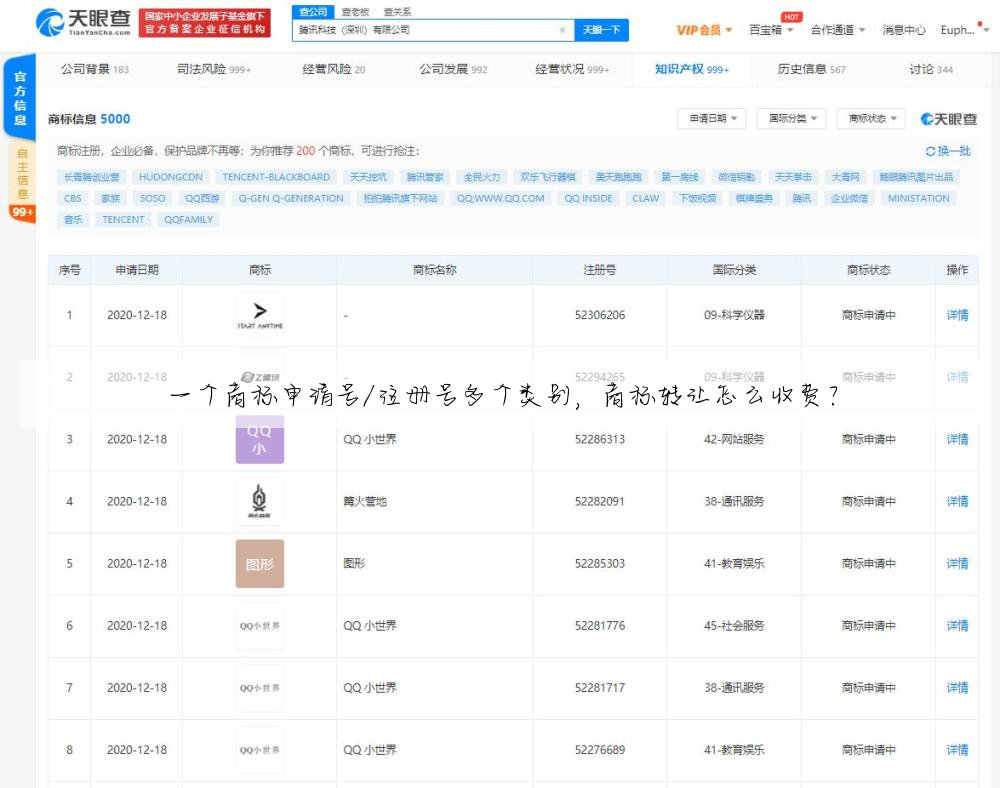Viewport: 1000px width, 788px height.
Task: Click the red notification dot on the Euph account
Action: click(x=979, y=24)
